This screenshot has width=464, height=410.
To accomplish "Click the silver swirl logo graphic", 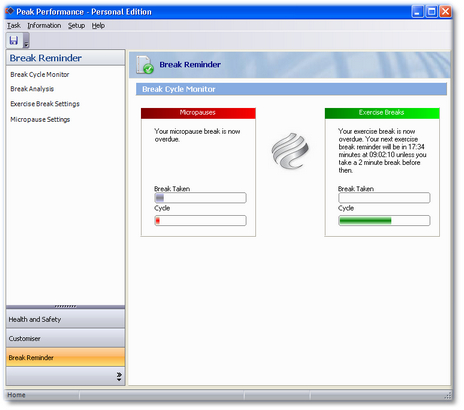I will tap(290, 151).
